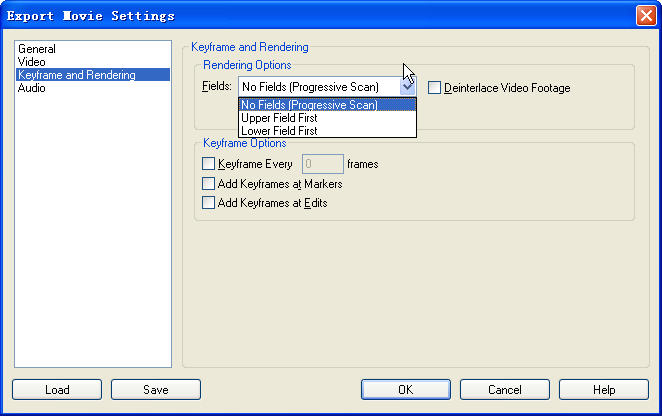Check Add Keyframes at Edits
This screenshot has height=416, width=662.
pos(209,203)
